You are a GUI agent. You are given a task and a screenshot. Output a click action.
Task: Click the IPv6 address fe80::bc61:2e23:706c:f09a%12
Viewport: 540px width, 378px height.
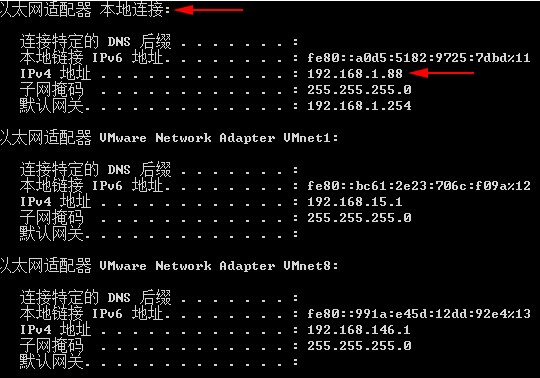(419, 186)
